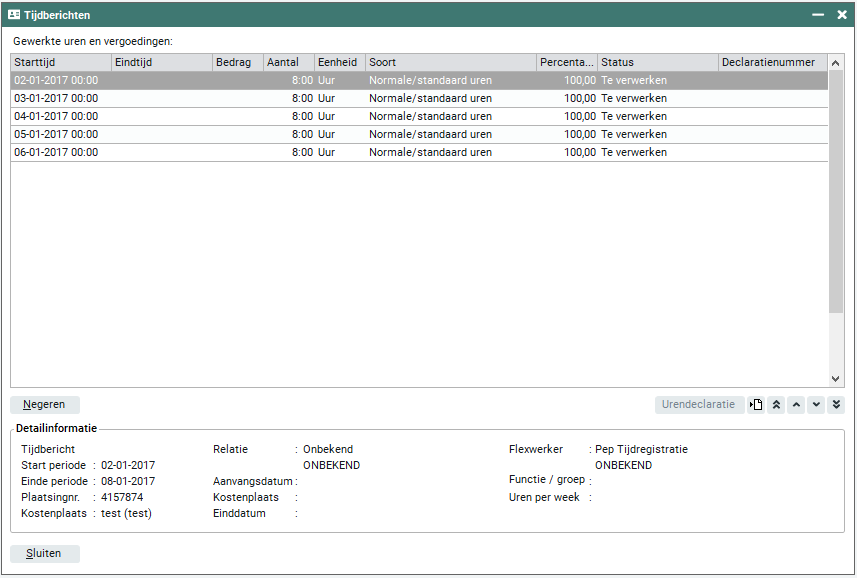Click the open document icon next to Urendeclaratie
Screen dimensions: 857x578
tap(757, 405)
